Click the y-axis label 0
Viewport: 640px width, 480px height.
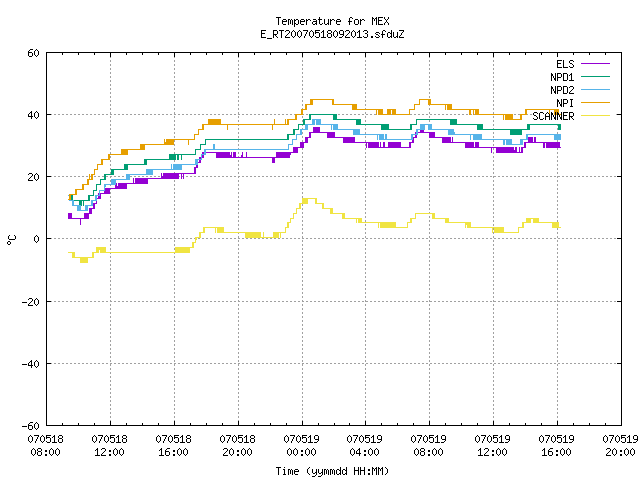click(x=37, y=239)
